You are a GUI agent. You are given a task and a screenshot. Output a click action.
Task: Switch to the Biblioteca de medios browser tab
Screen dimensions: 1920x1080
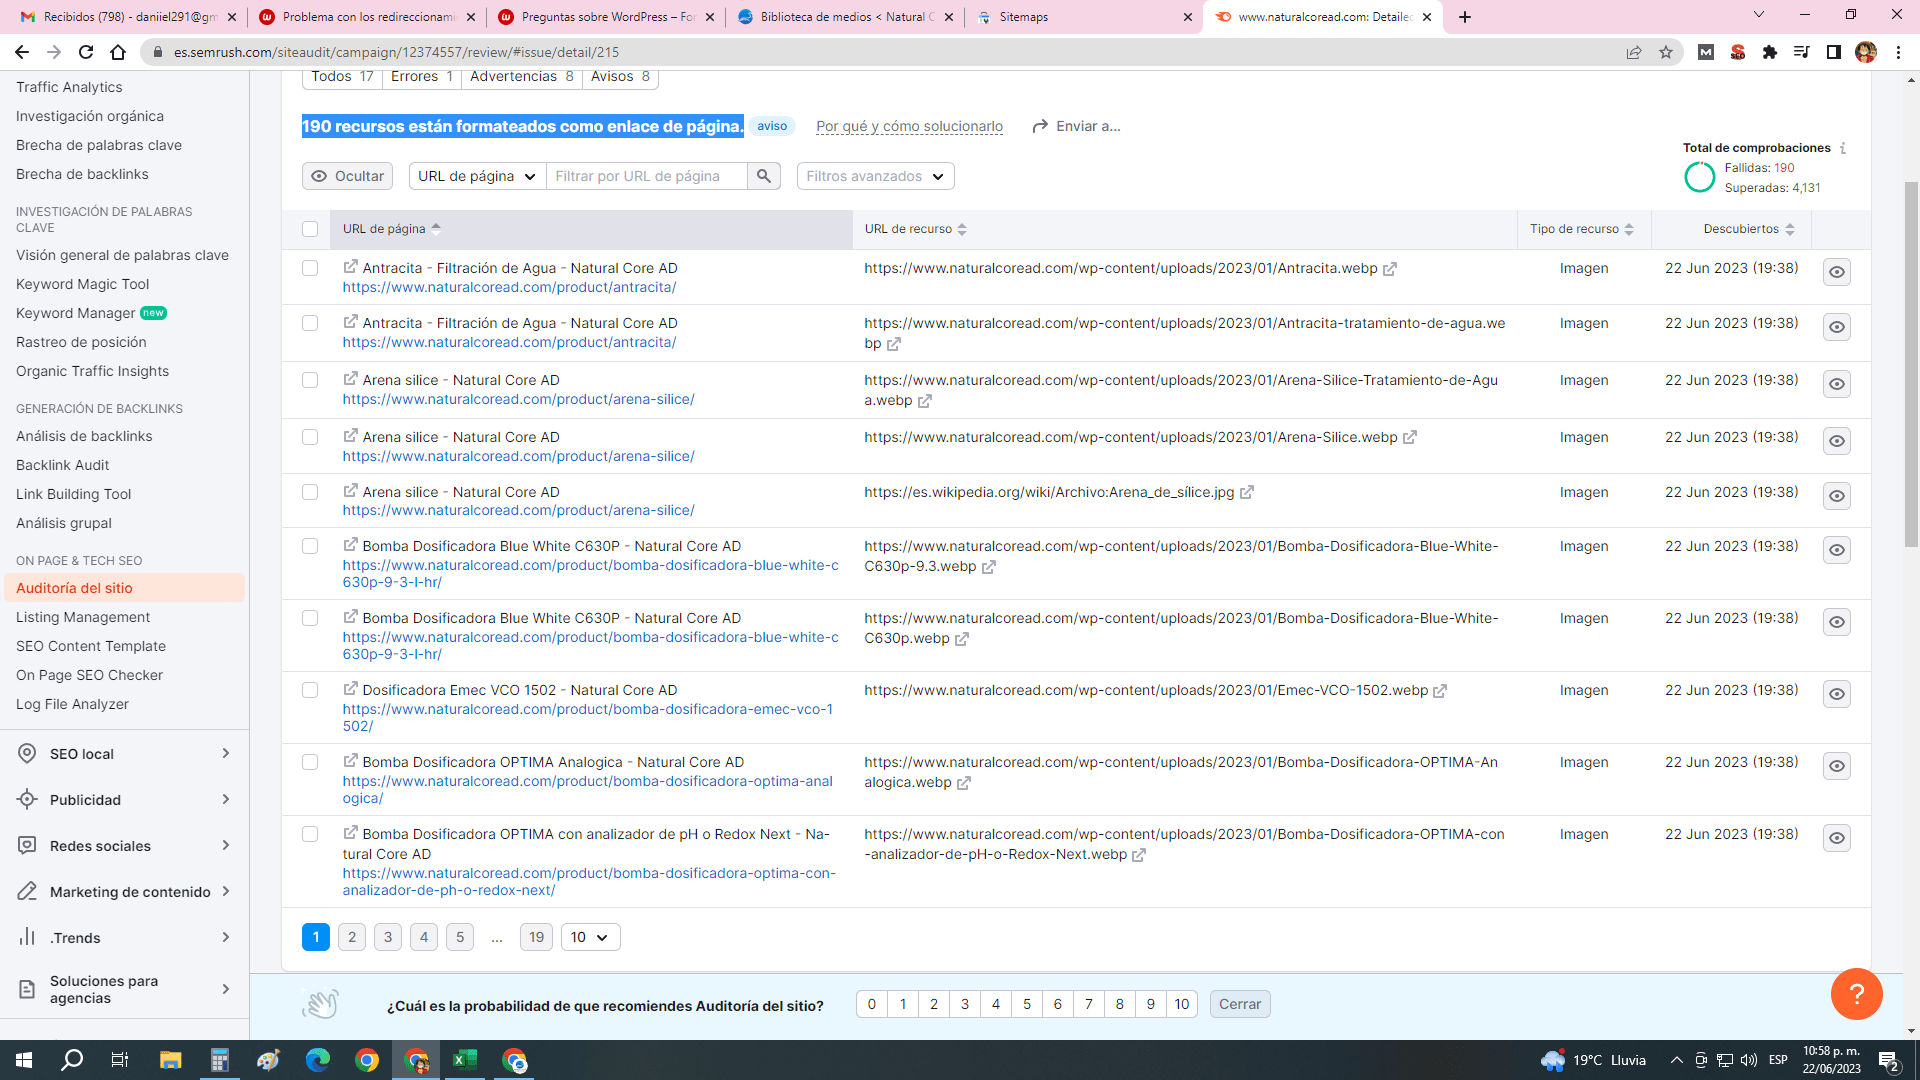click(846, 17)
